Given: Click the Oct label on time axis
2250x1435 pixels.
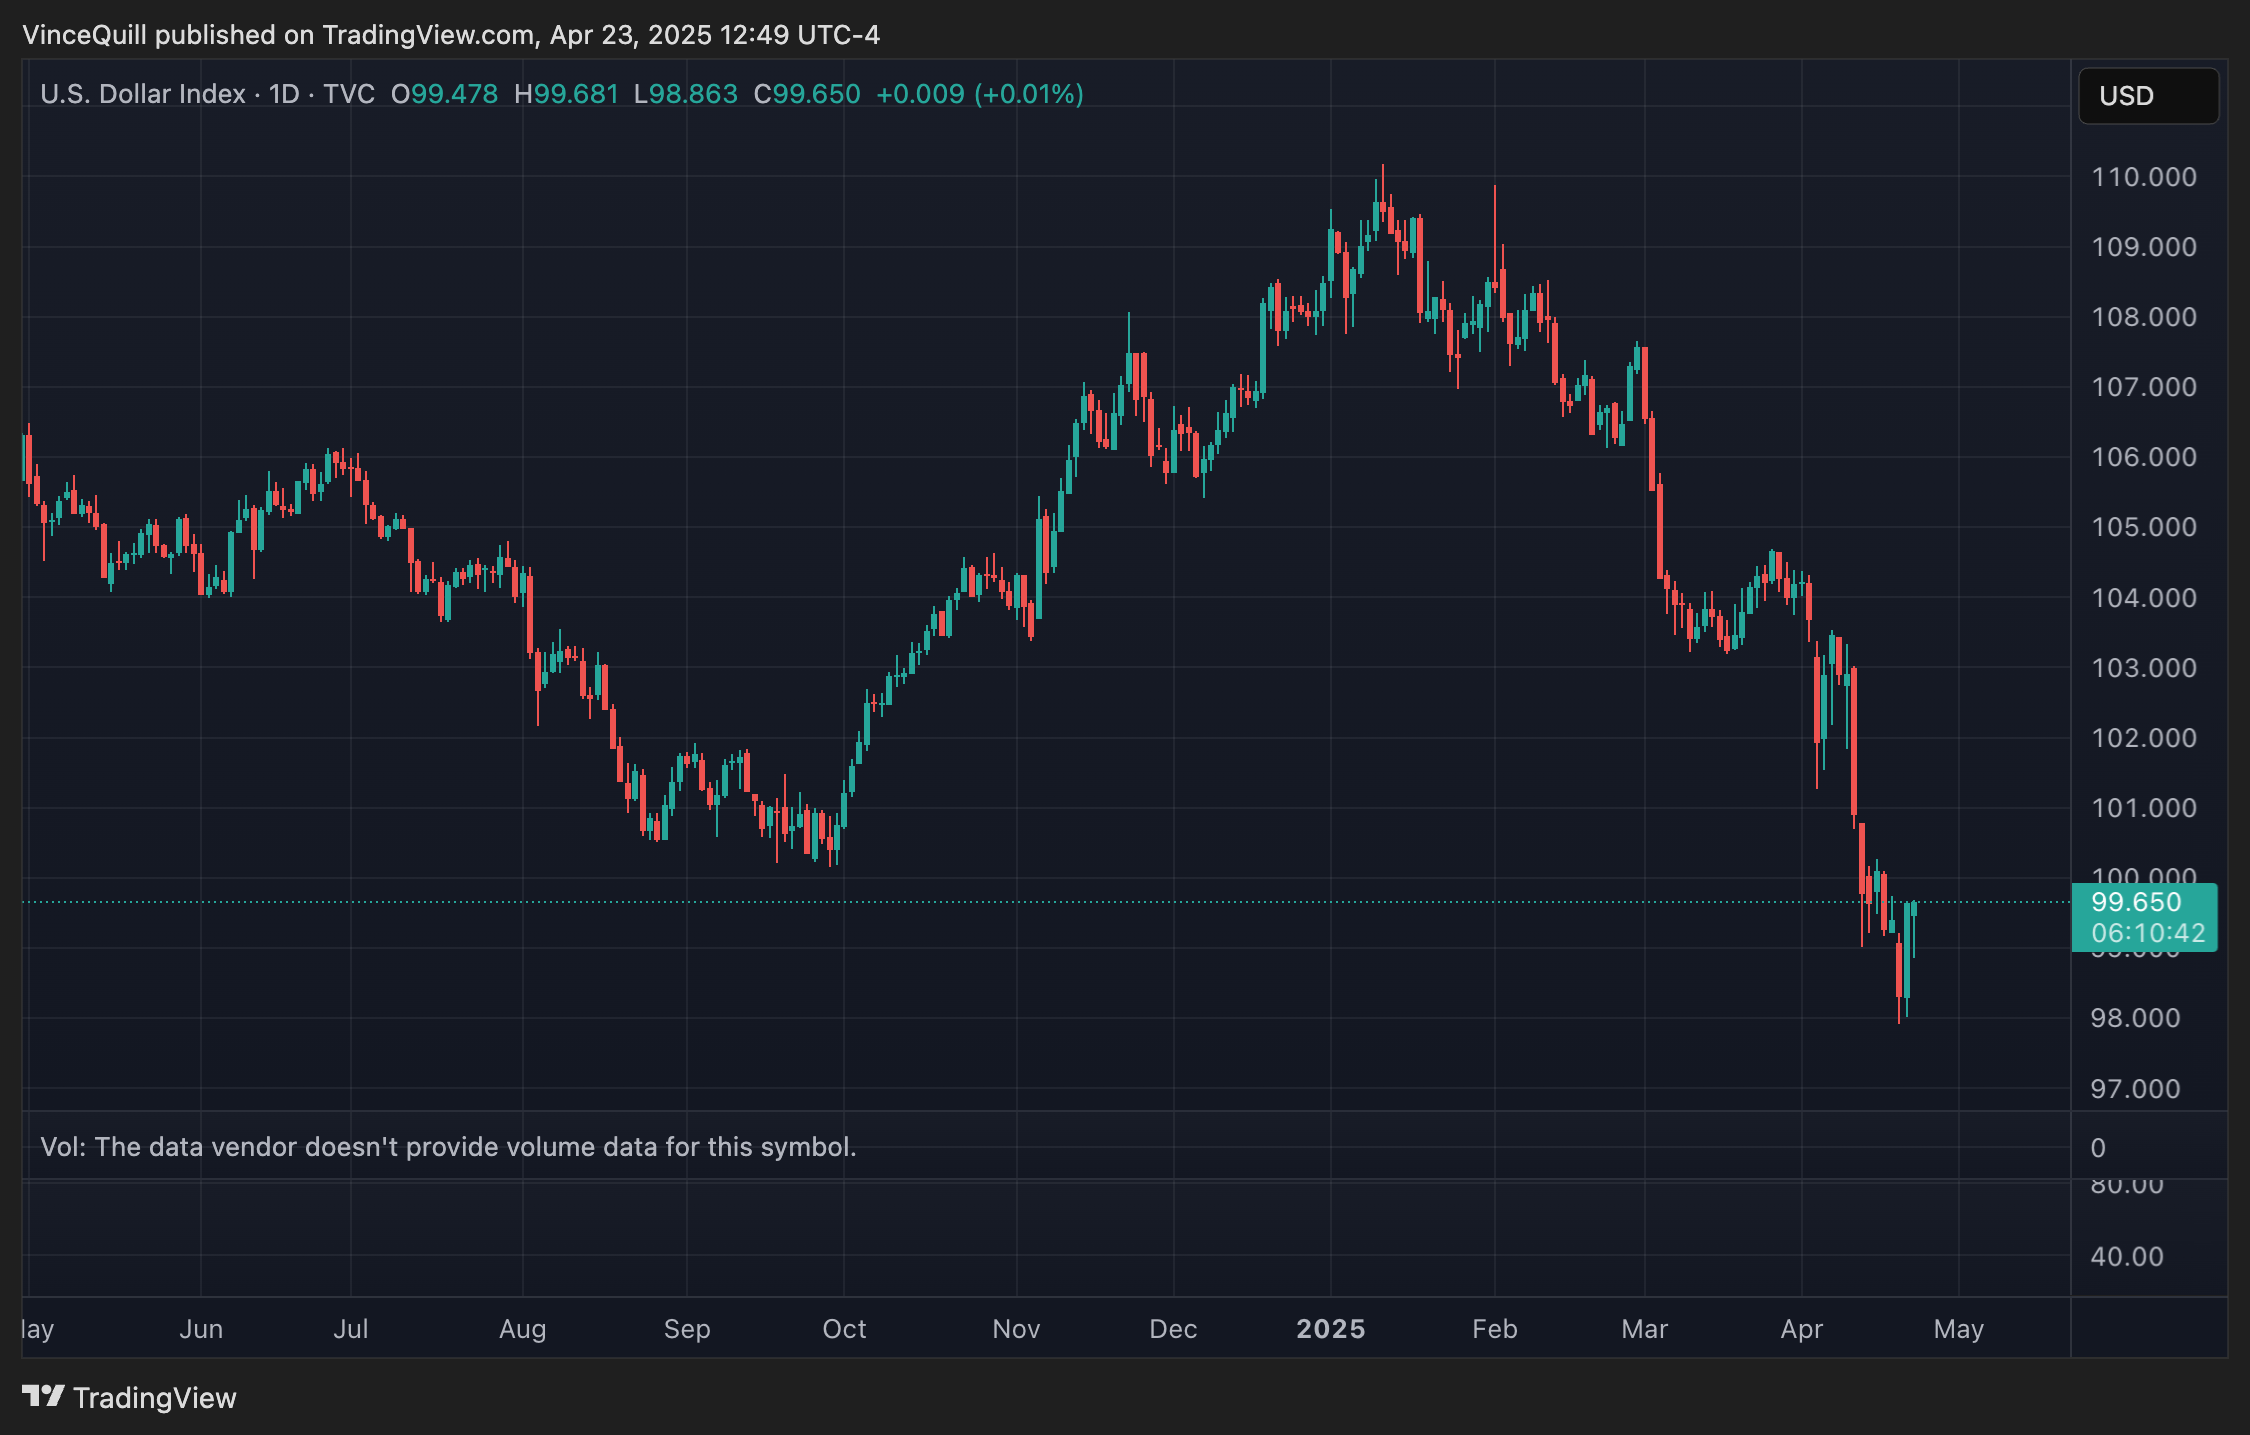Looking at the screenshot, I should pyautogui.click(x=844, y=1329).
